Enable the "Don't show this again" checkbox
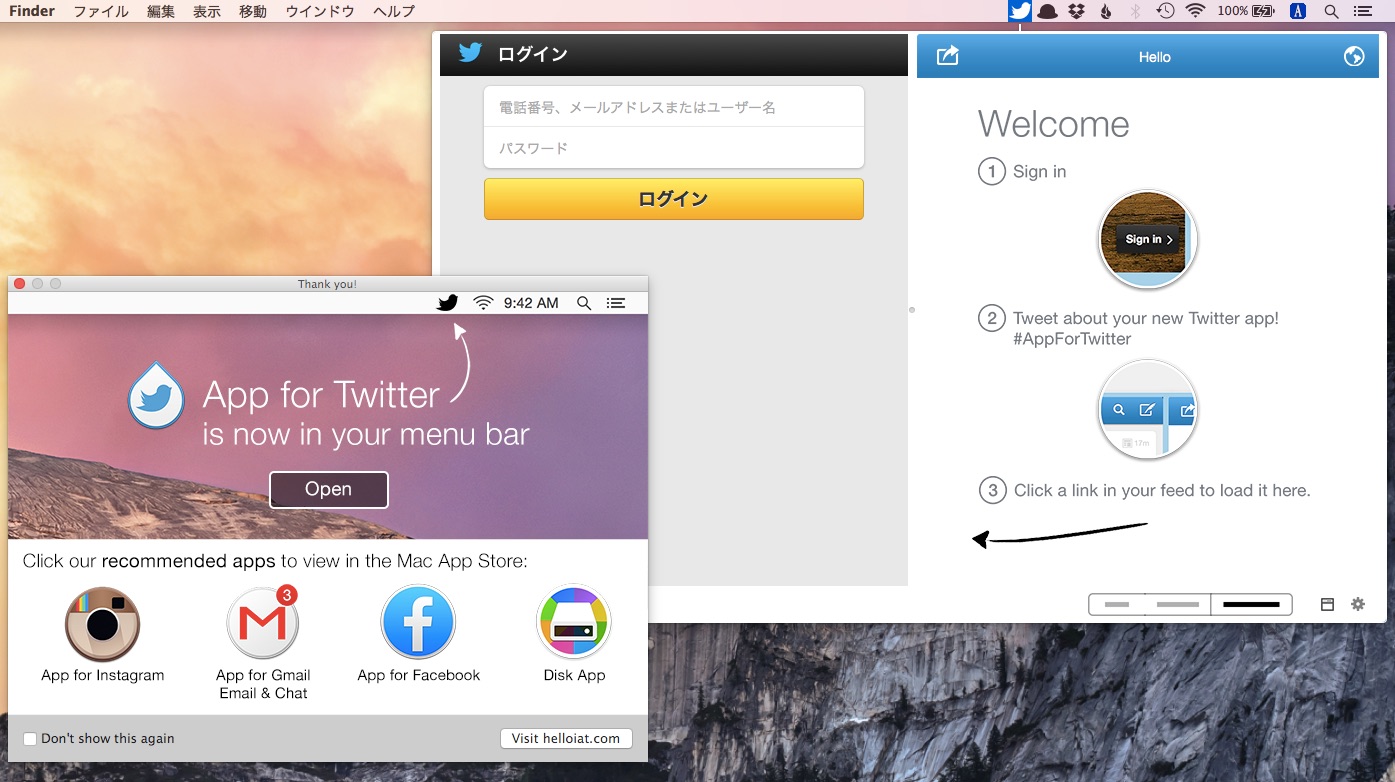 click(30, 739)
